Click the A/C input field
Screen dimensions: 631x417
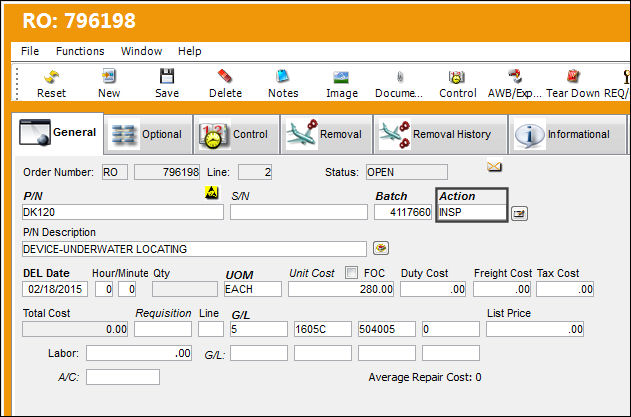123,377
